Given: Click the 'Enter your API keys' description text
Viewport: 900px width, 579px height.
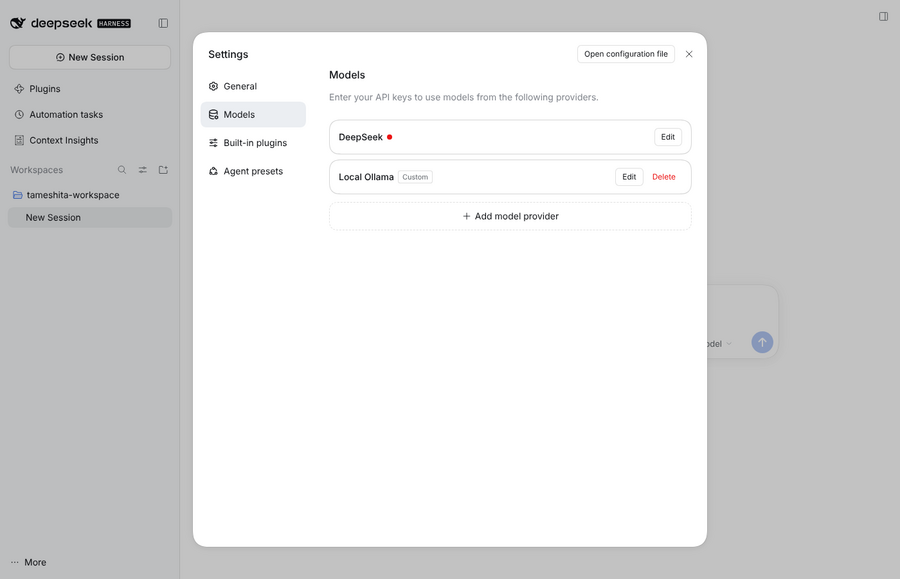Looking at the screenshot, I should coord(463,98).
